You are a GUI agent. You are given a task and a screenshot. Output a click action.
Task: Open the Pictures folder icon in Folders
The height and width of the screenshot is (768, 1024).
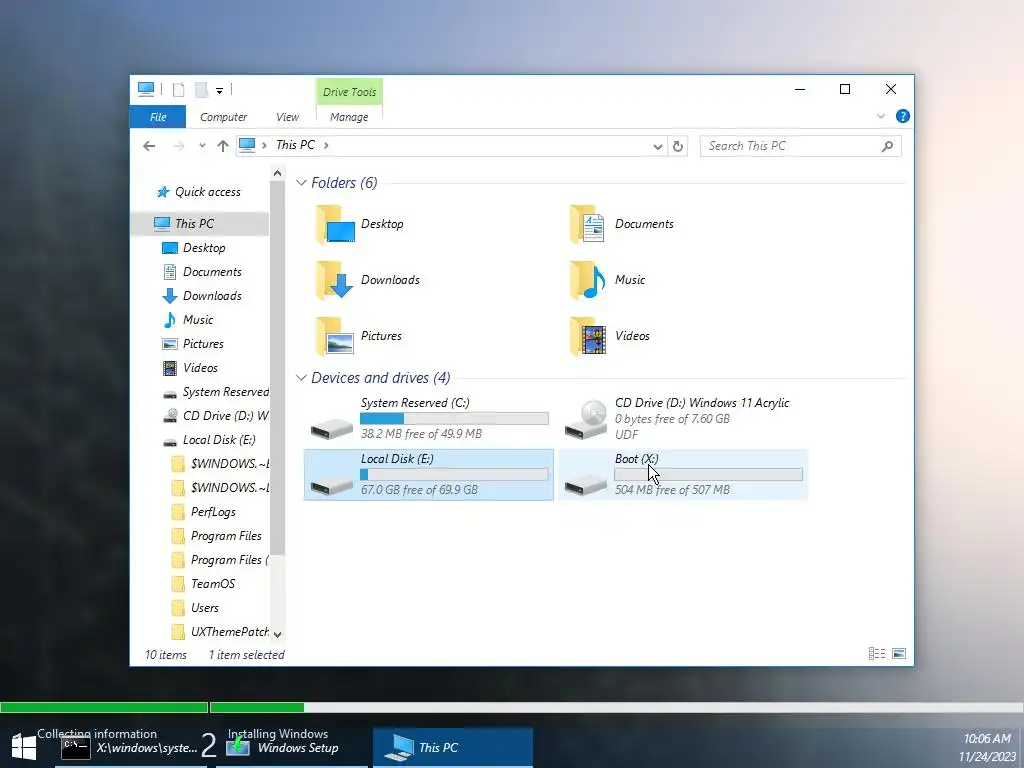pos(334,337)
